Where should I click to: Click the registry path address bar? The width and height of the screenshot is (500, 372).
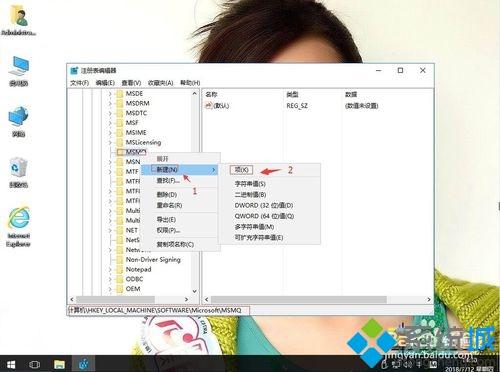[x=159, y=310]
